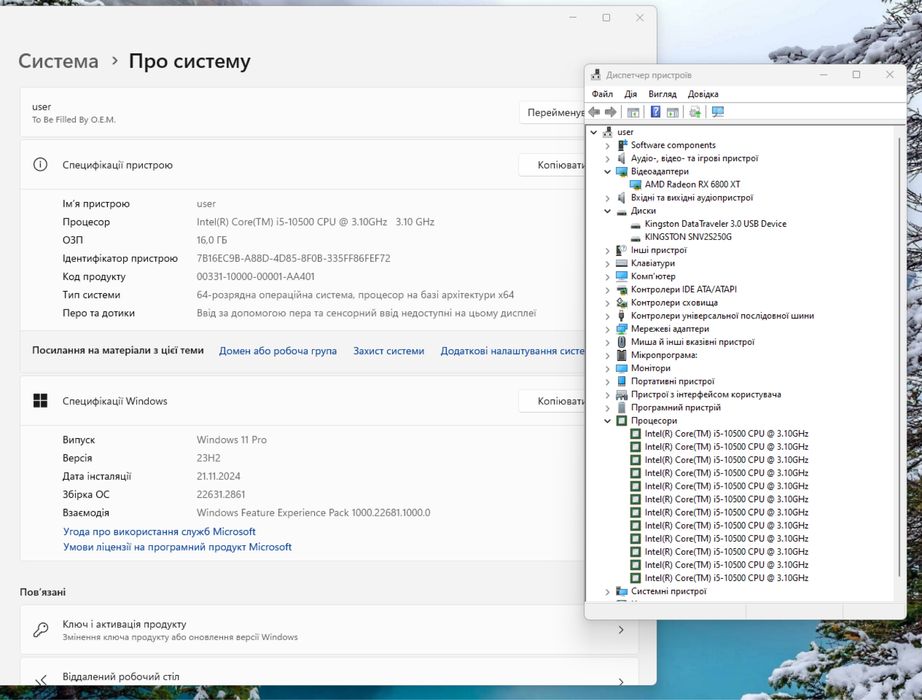The width and height of the screenshot is (922, 700).
Task: Click the Back arrow in Device Manager toolbar
Action: click(595, 112)
